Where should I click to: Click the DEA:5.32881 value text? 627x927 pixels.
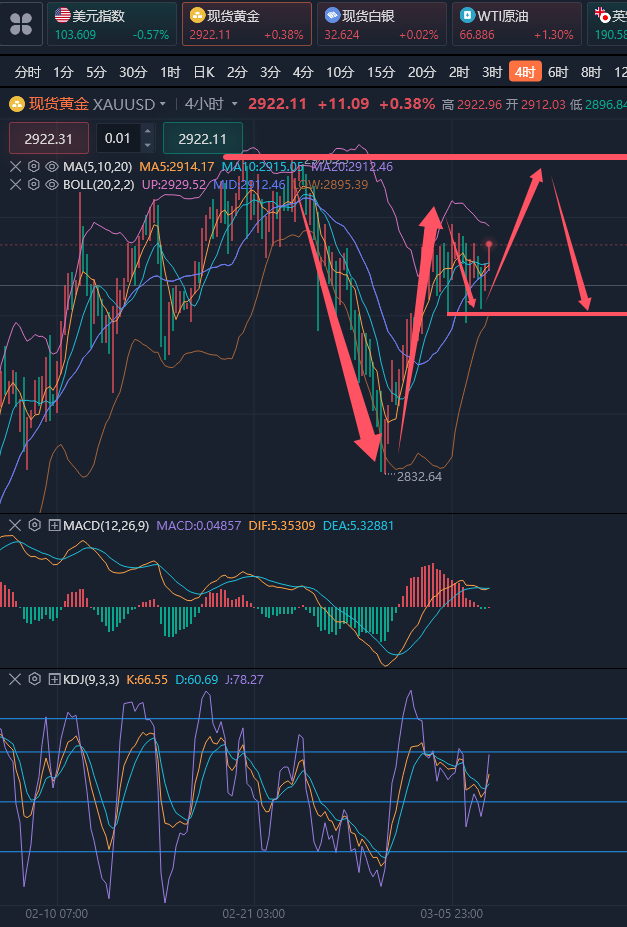click(x=358, y=526)
